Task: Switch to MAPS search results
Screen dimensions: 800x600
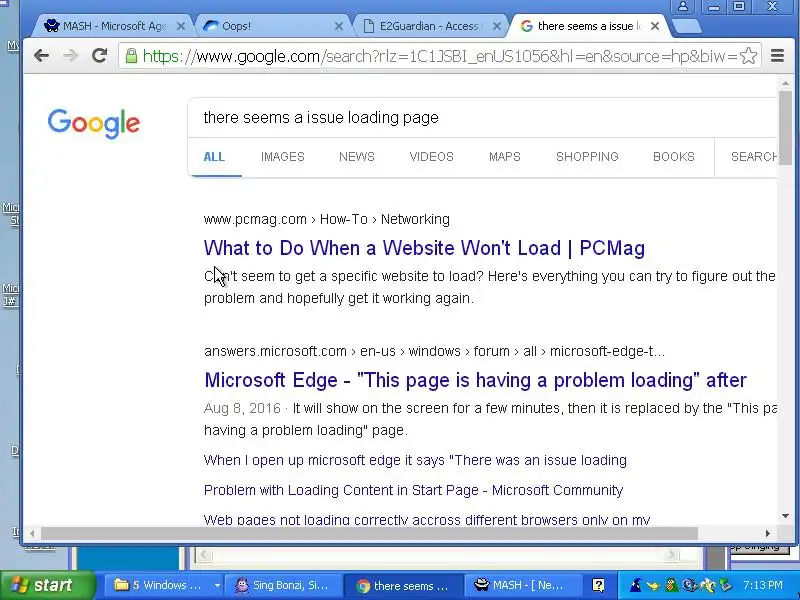Action: point(505,157)
